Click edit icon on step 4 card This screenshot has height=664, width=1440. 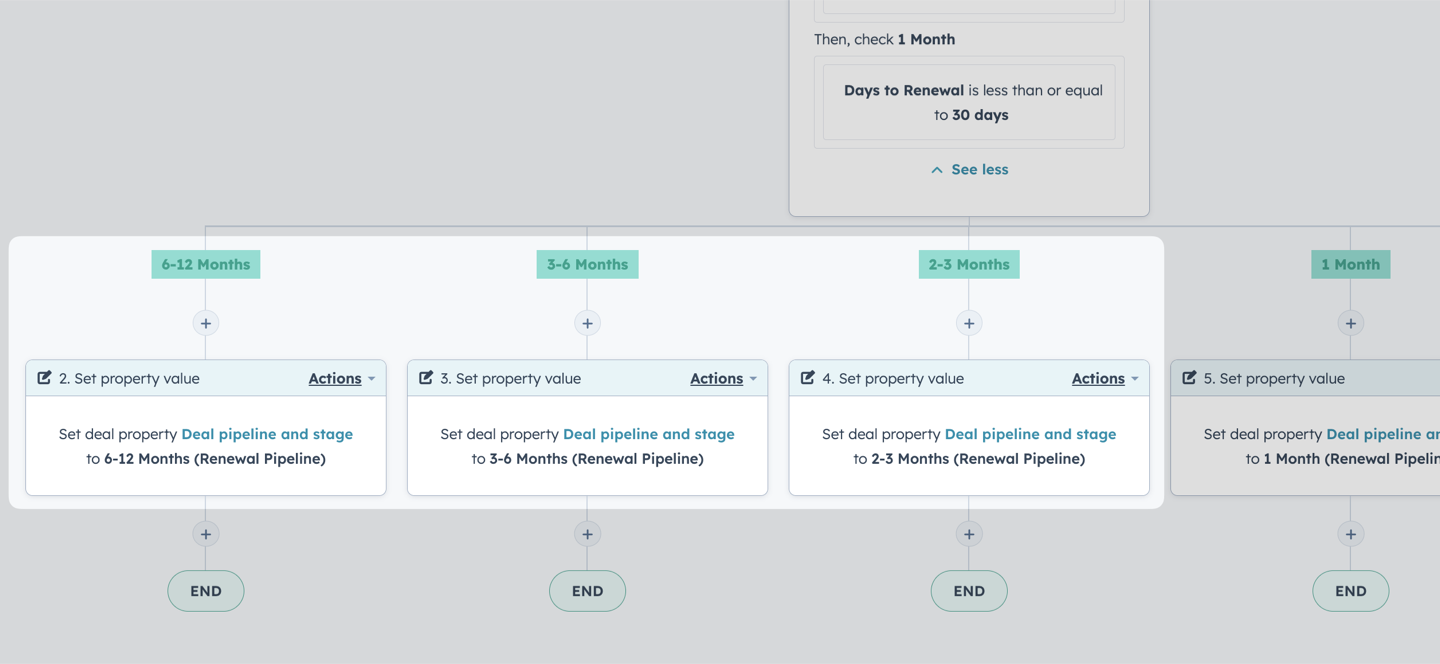(x=808, y=378)
